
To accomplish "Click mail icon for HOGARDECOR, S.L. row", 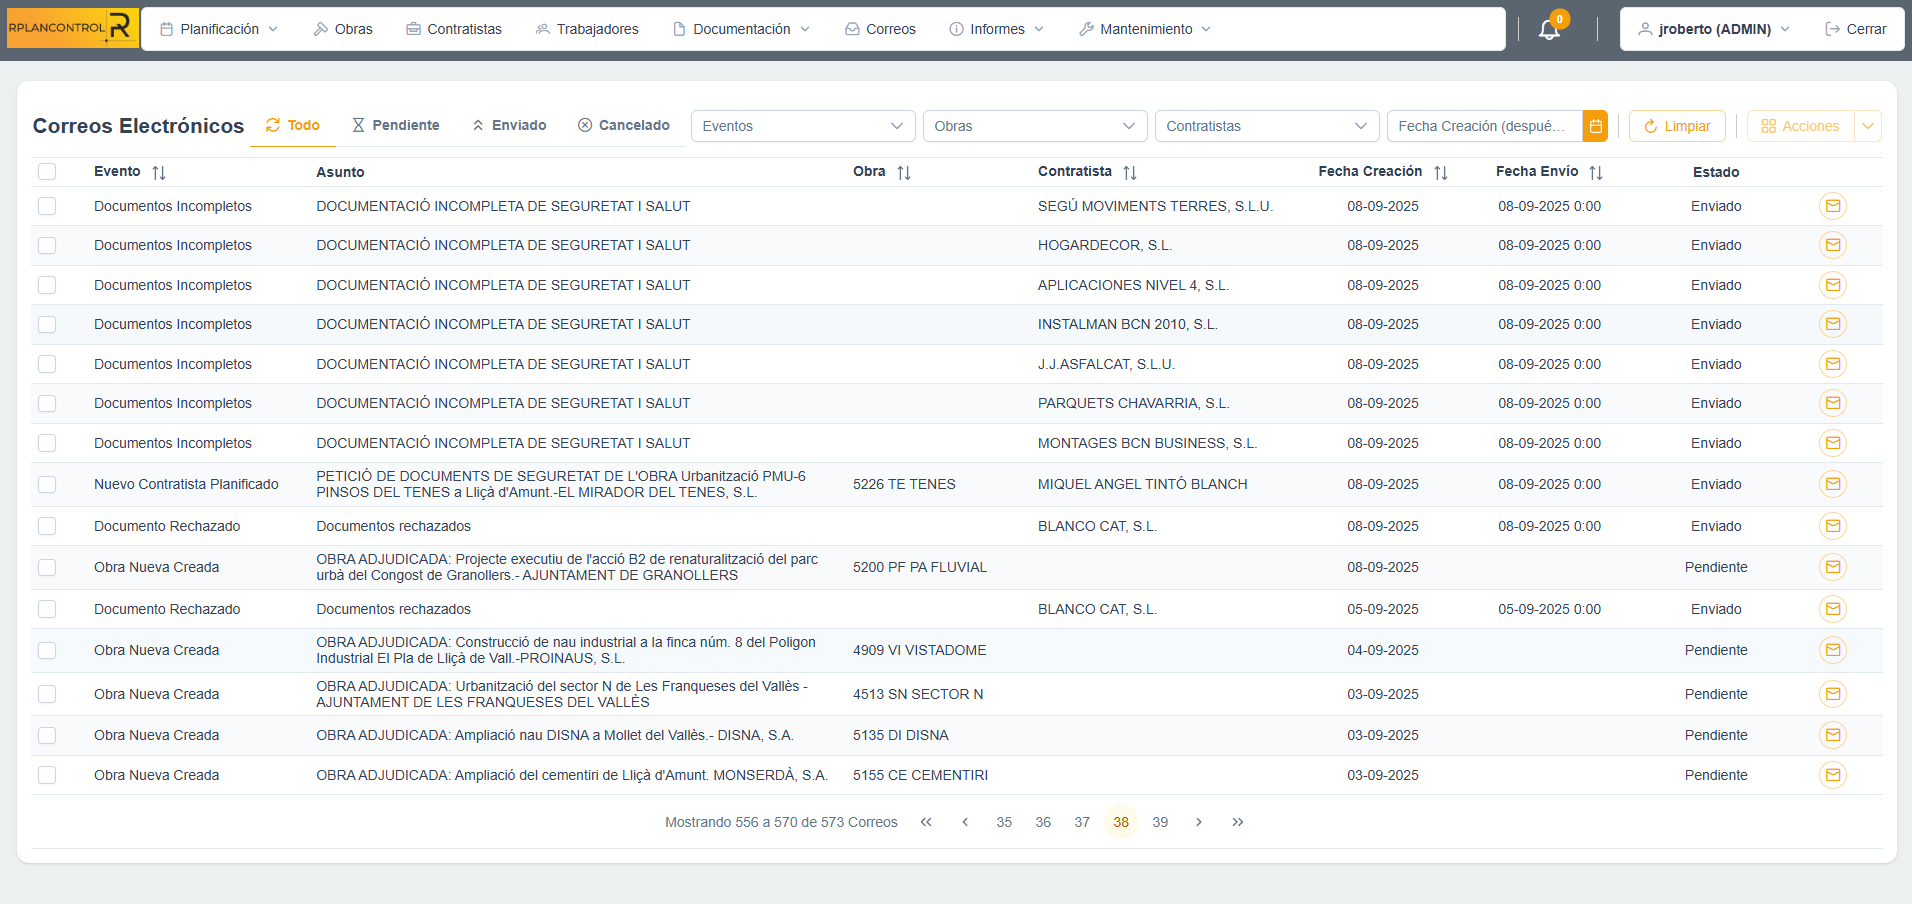I will tap(1832, 245).
